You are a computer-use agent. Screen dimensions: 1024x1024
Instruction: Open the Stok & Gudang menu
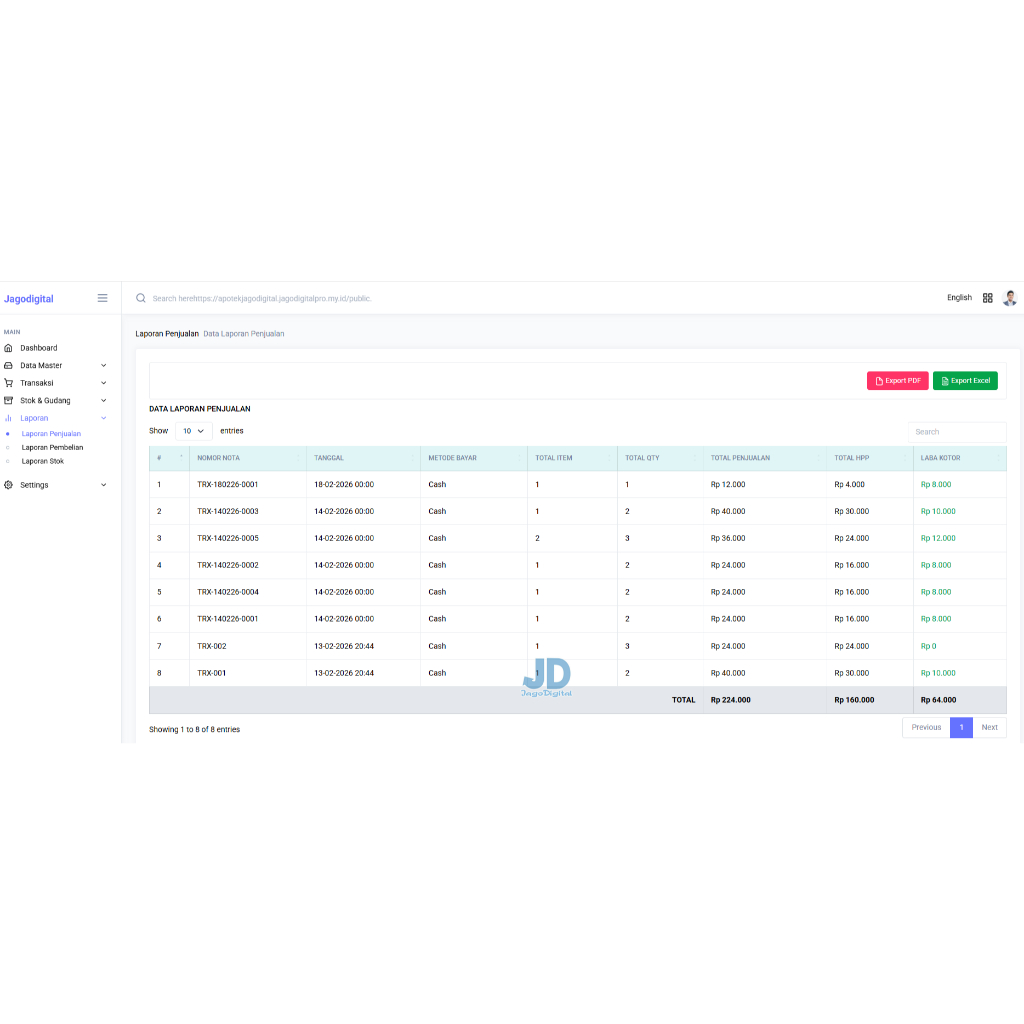(45, 400)
